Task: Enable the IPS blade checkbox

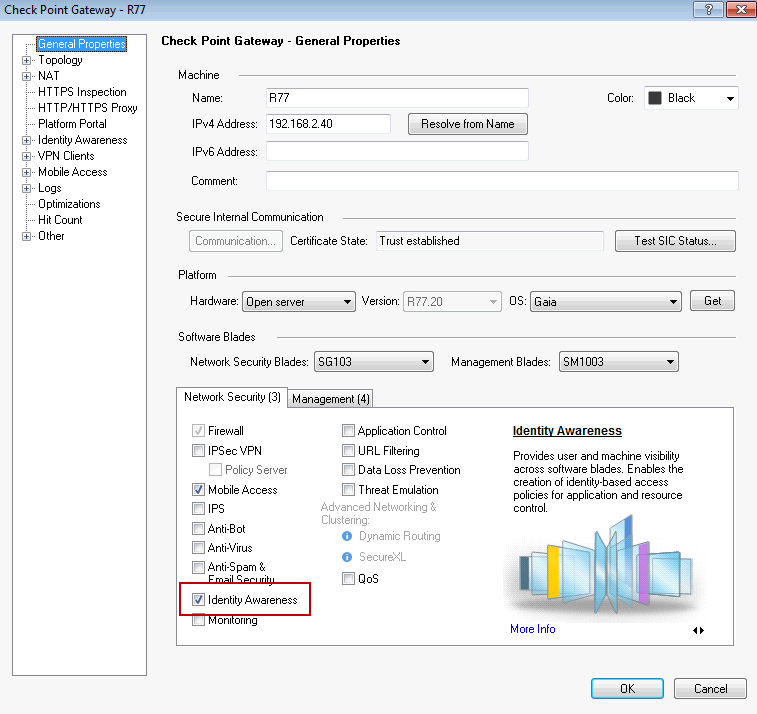Action: (198, 508)
